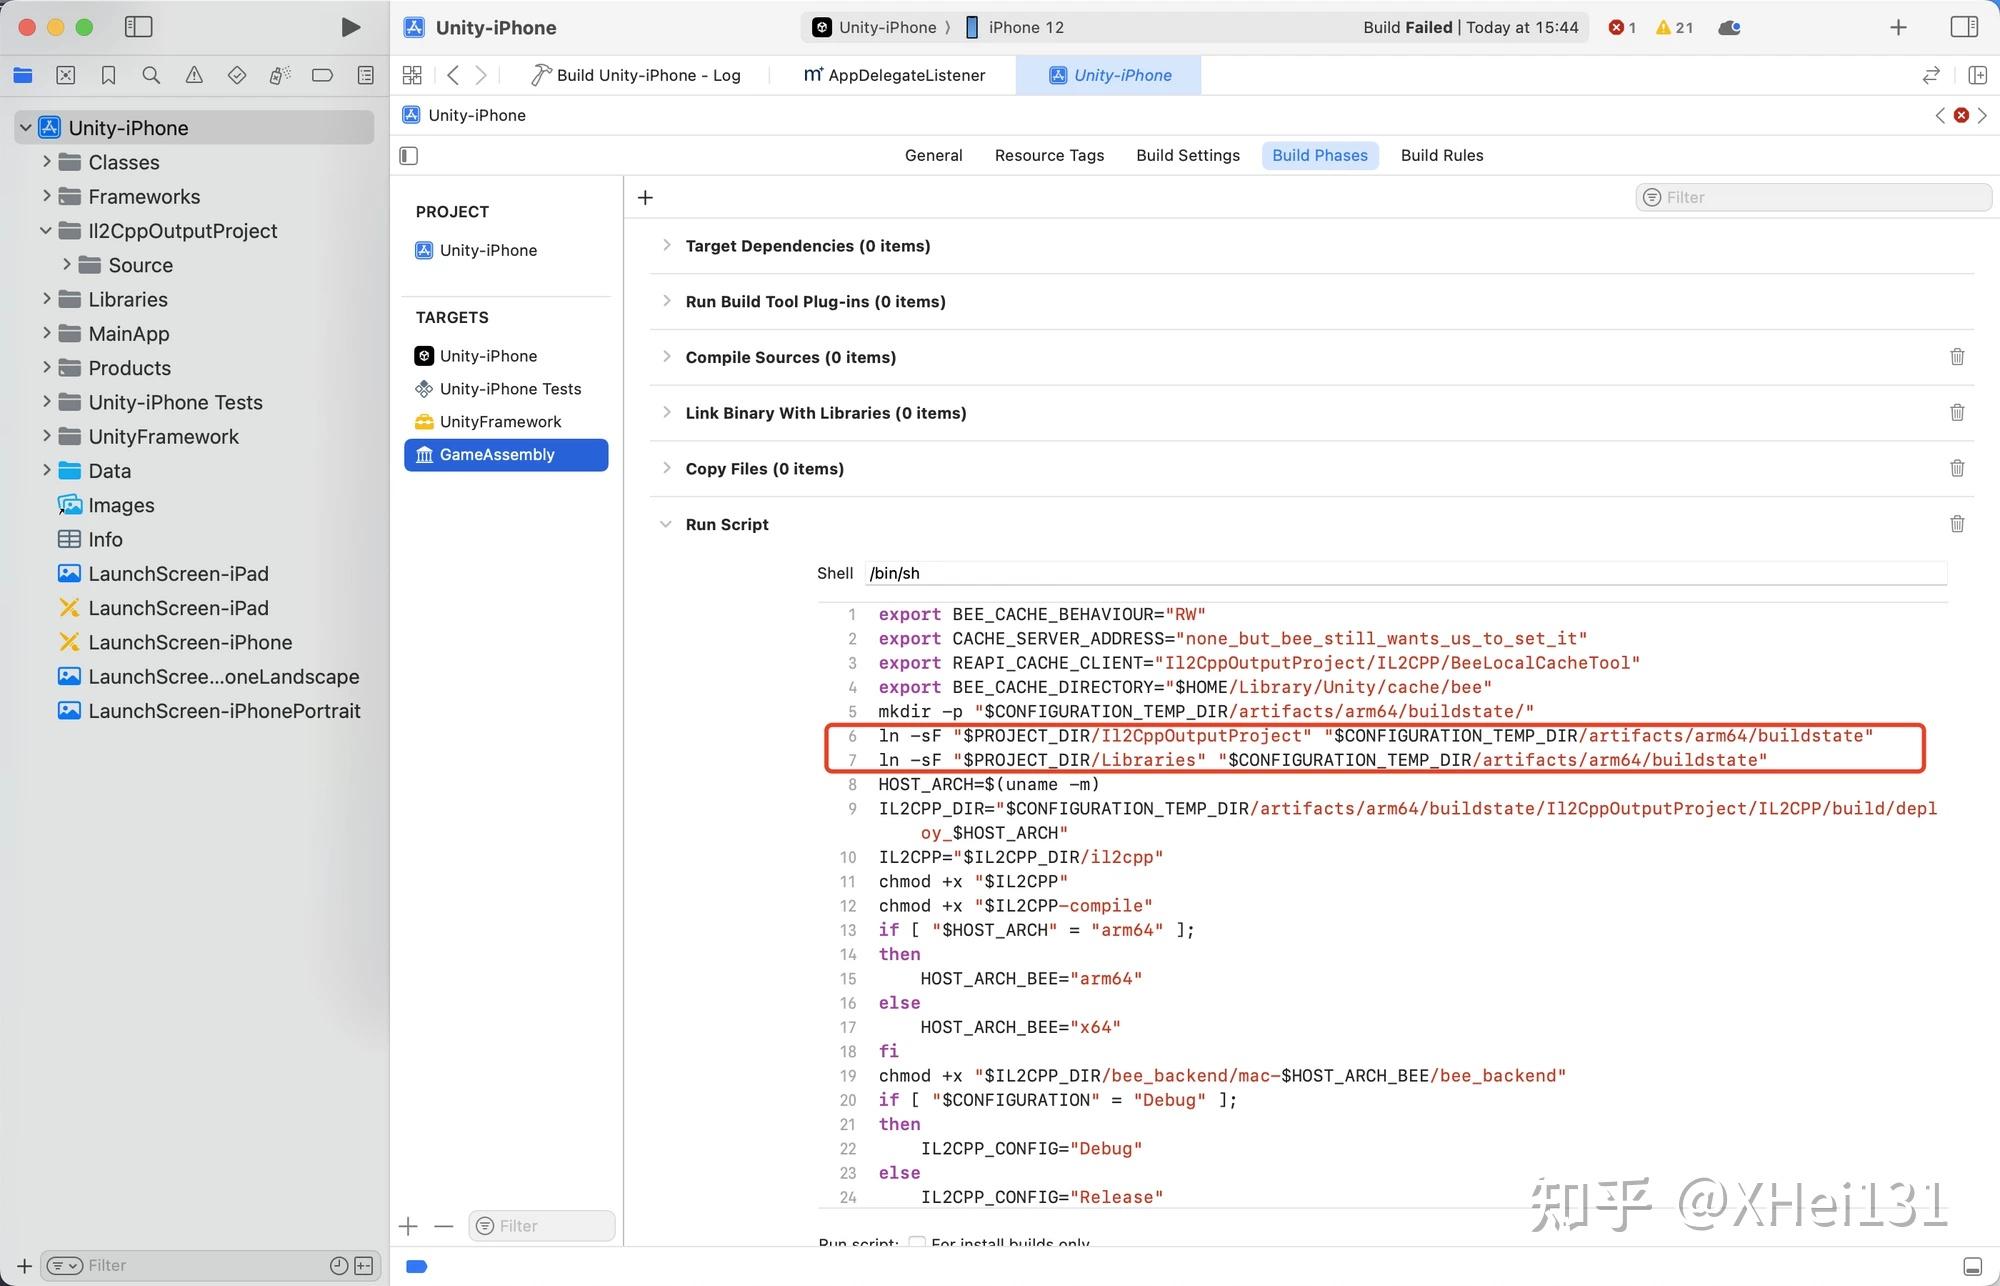Select the GameAssembly target
Screen dimensions: 2000x1286
506,455
